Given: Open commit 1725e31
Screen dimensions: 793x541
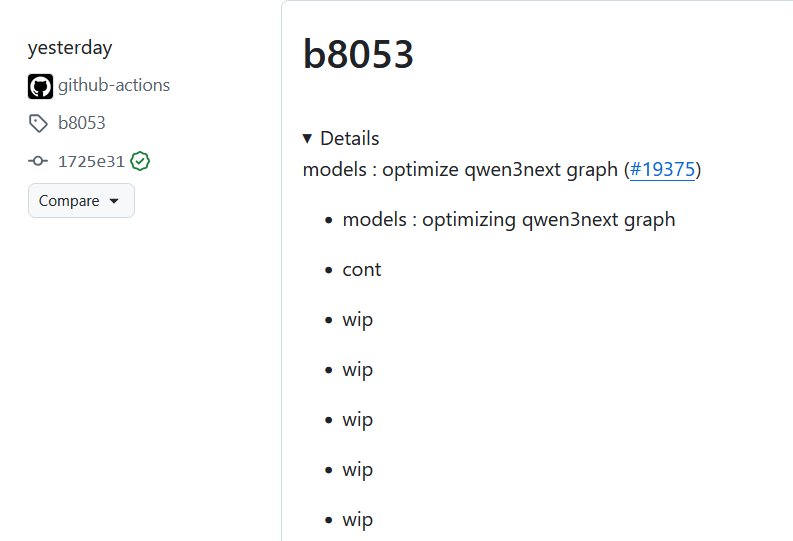Looking at the screenshot, I should click(x=91, y=161).
